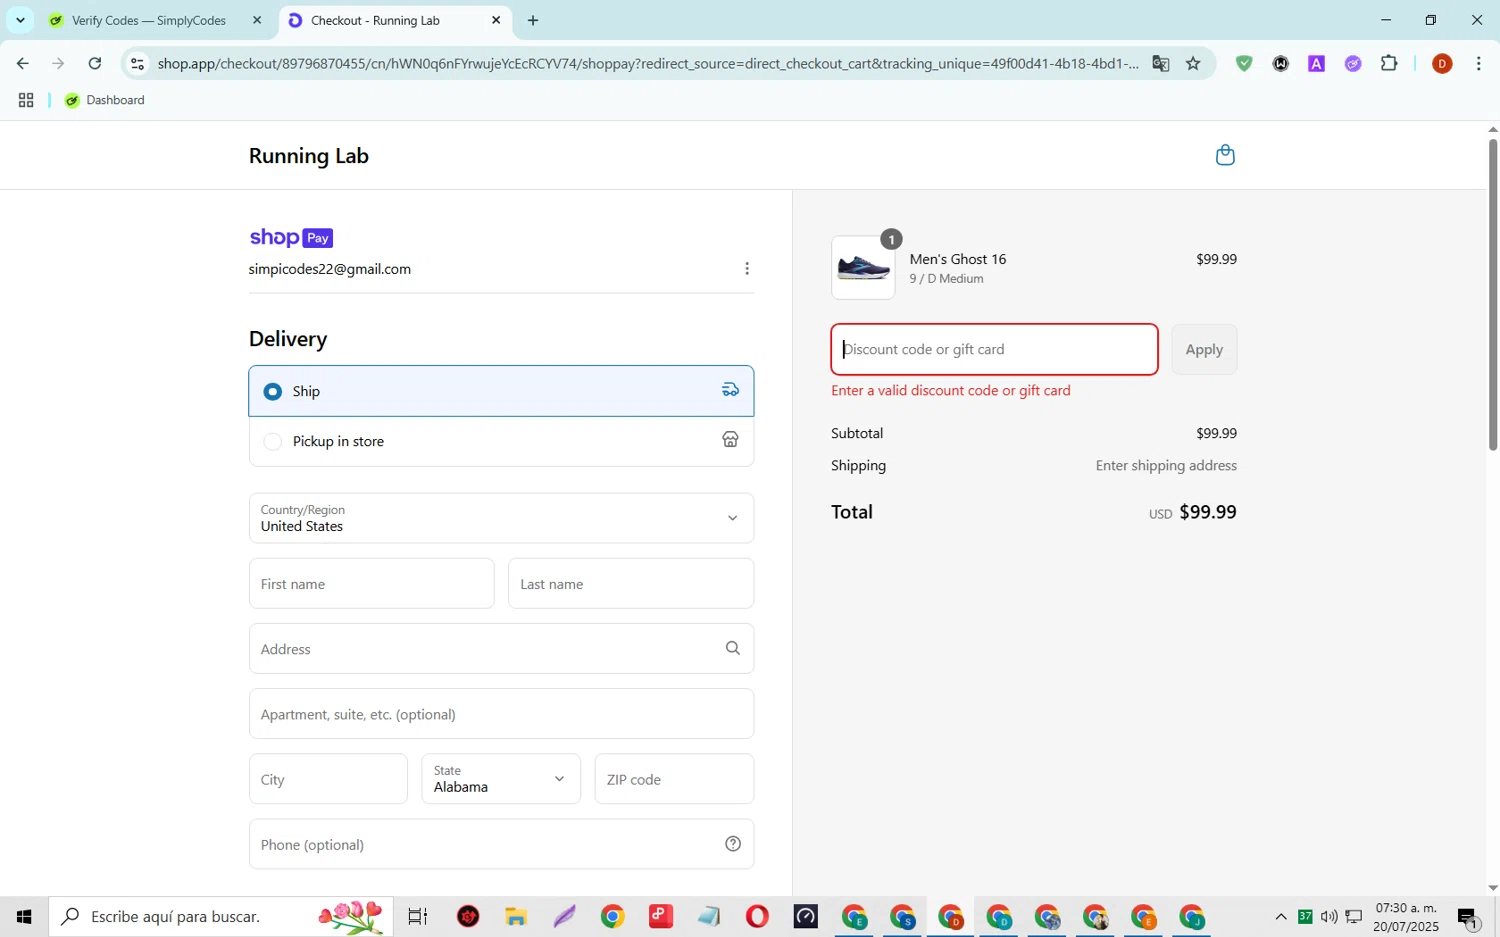Open File Explorer from the taskbar
Screen dimensions: 1500x937
point(516,916)
